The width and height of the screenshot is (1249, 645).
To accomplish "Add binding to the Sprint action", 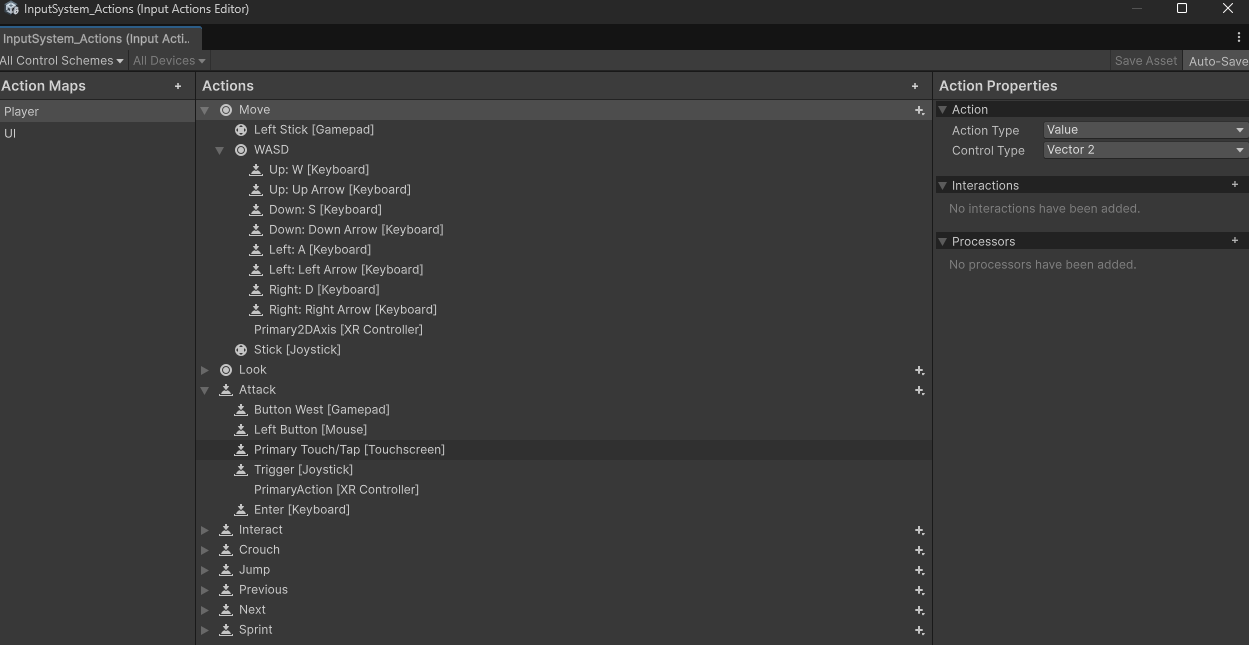I will 919,630.
